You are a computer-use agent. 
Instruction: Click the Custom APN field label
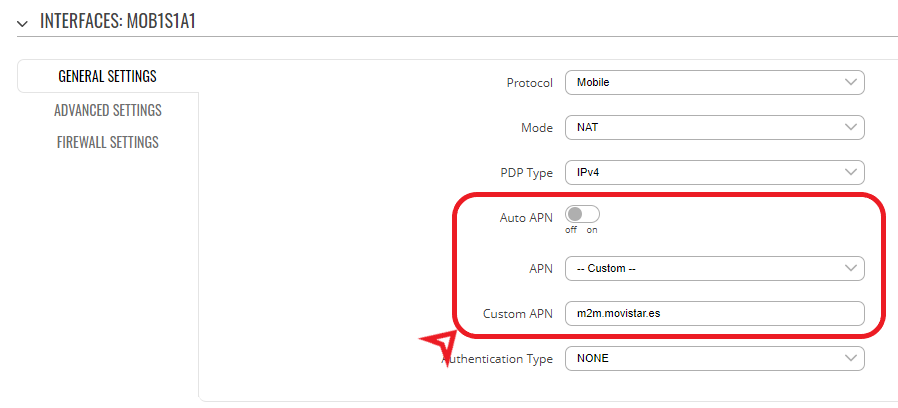(518, 313)
